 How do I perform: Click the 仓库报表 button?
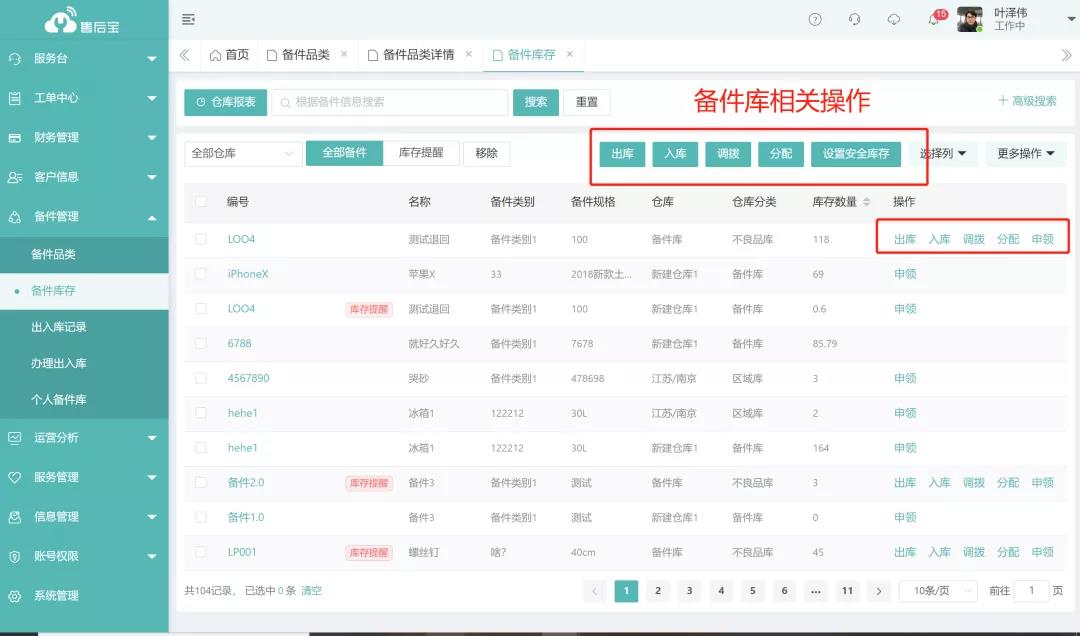coord(225,102)
